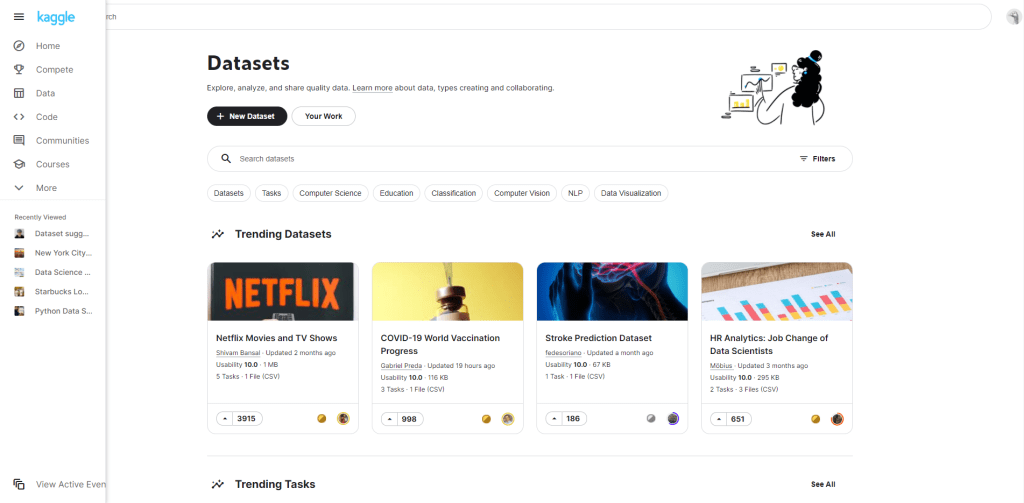1024x503 pixels.
Task: Open author avatar on HR Analytics card
Action: tap(837, 419)
